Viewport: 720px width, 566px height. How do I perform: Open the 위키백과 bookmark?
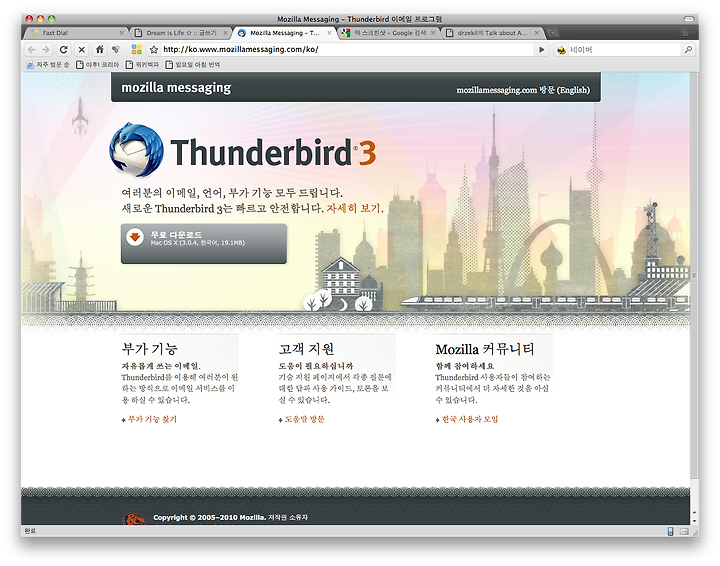pos(142,65)
